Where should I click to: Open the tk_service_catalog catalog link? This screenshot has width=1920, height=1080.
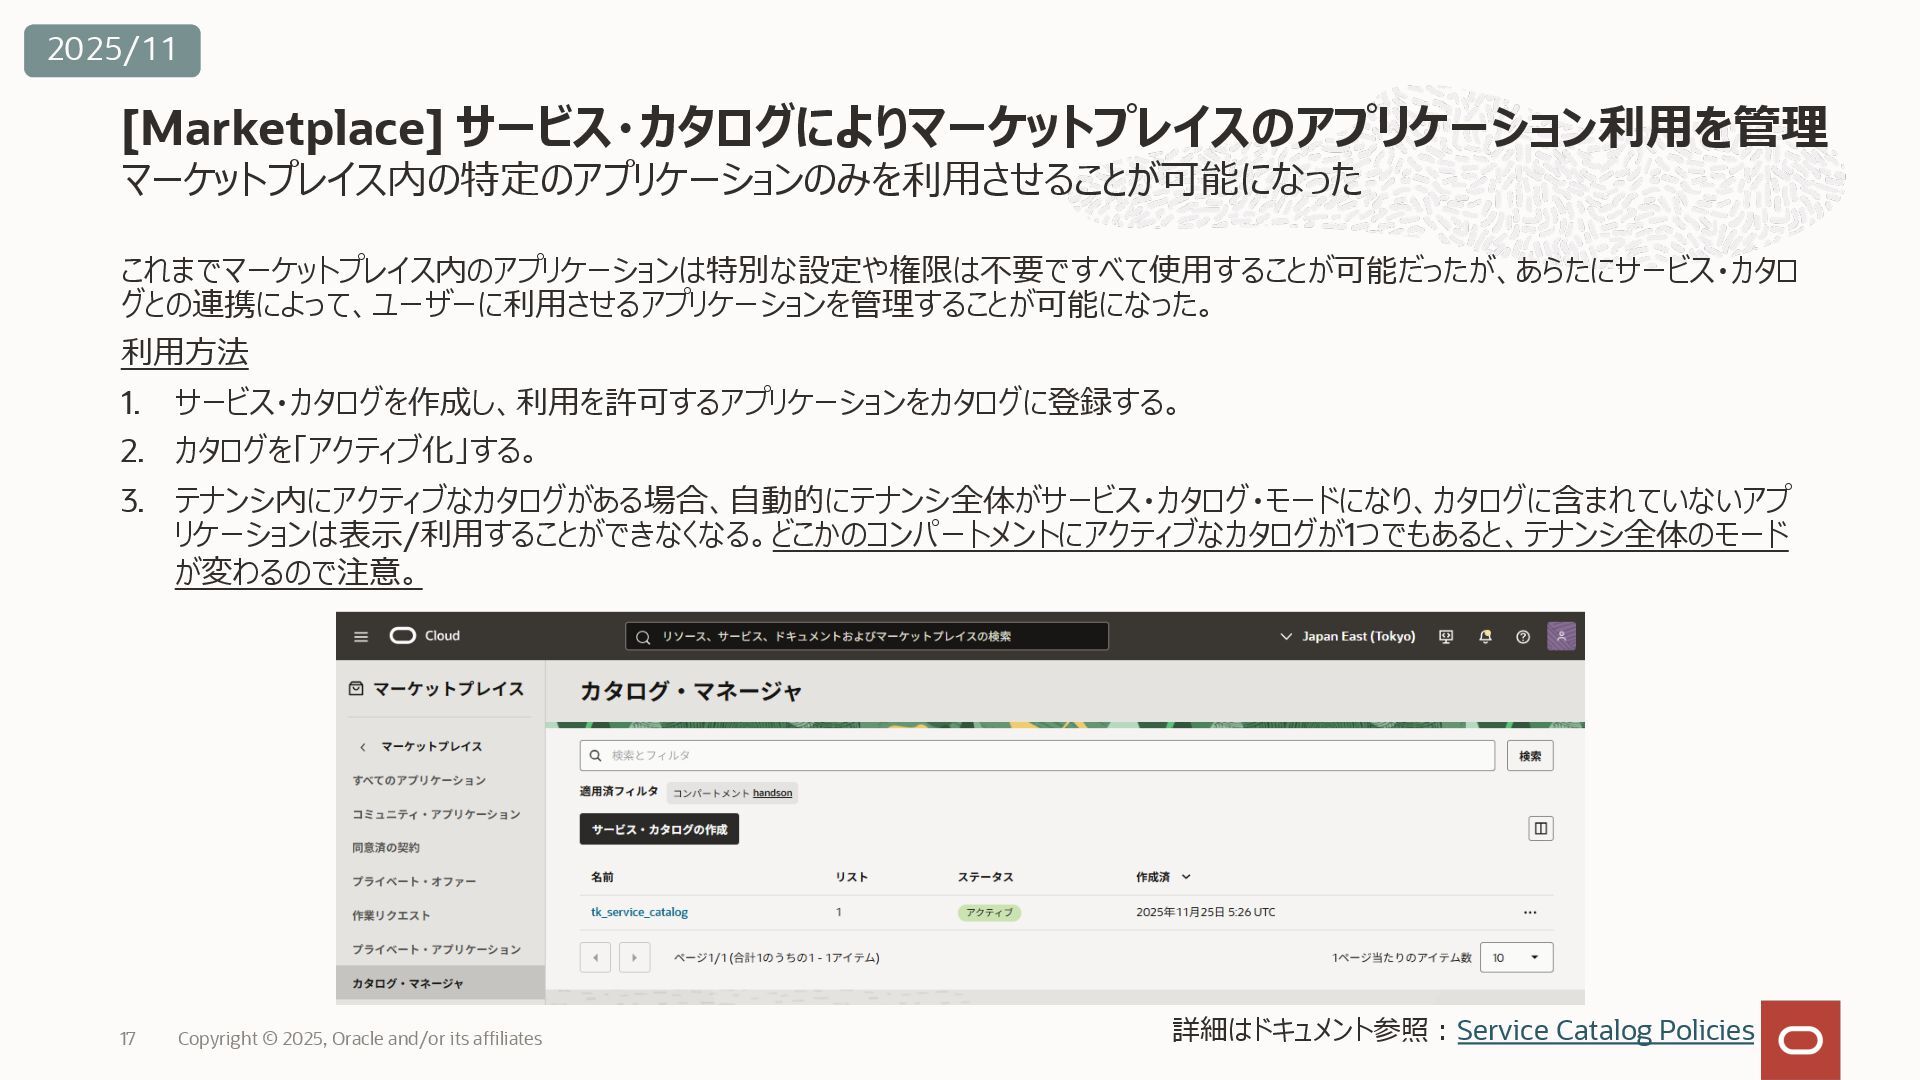coord(639,912)
